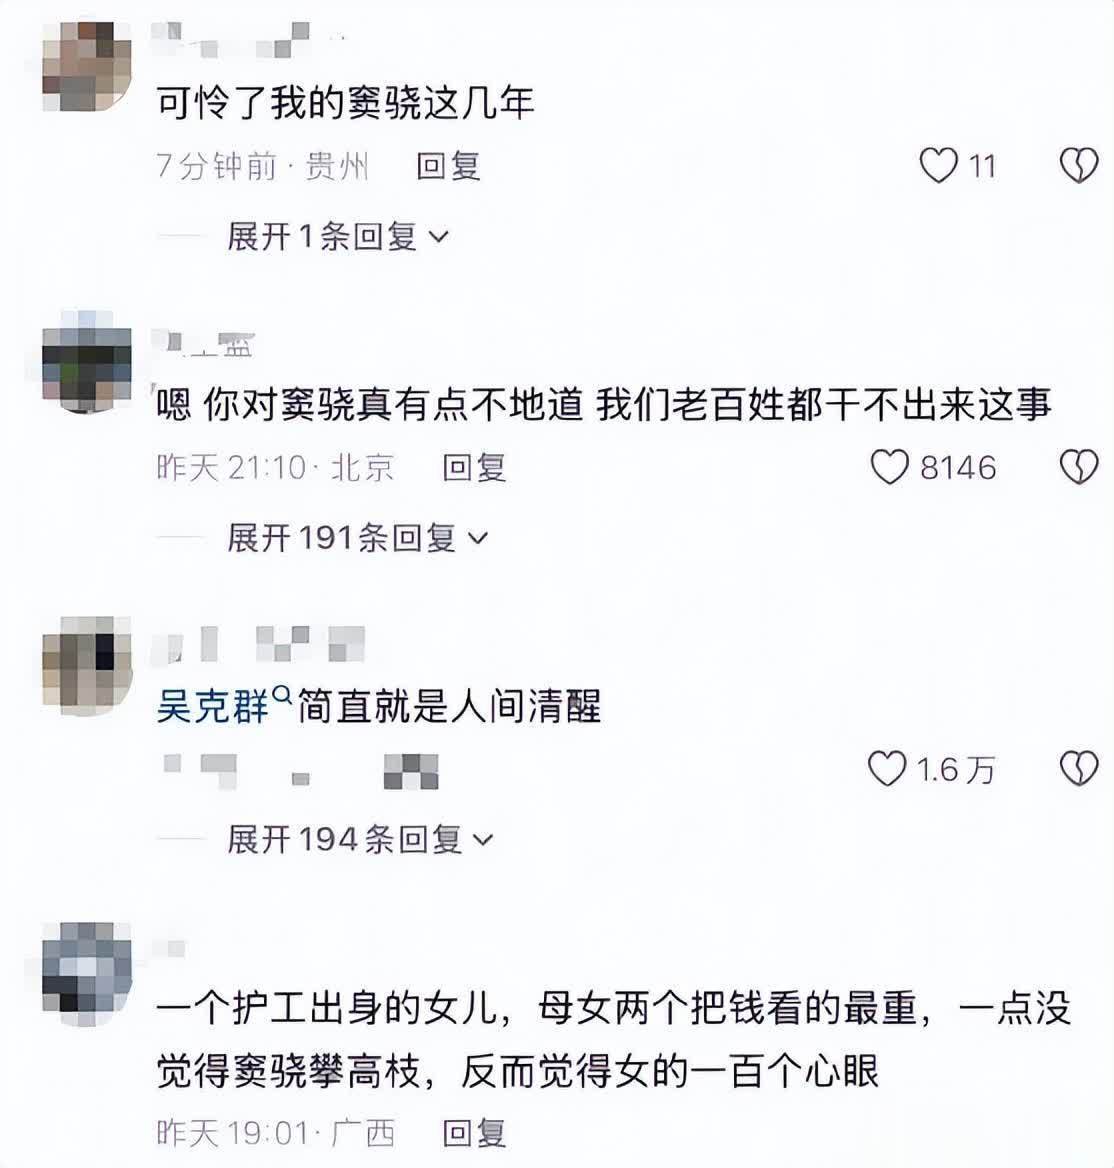Image resolution: width=1114 pixels, height=1168 pixels.
Task: Select comment text 可怜了我的窦骁这几年
Action: [x=346, y=103]
